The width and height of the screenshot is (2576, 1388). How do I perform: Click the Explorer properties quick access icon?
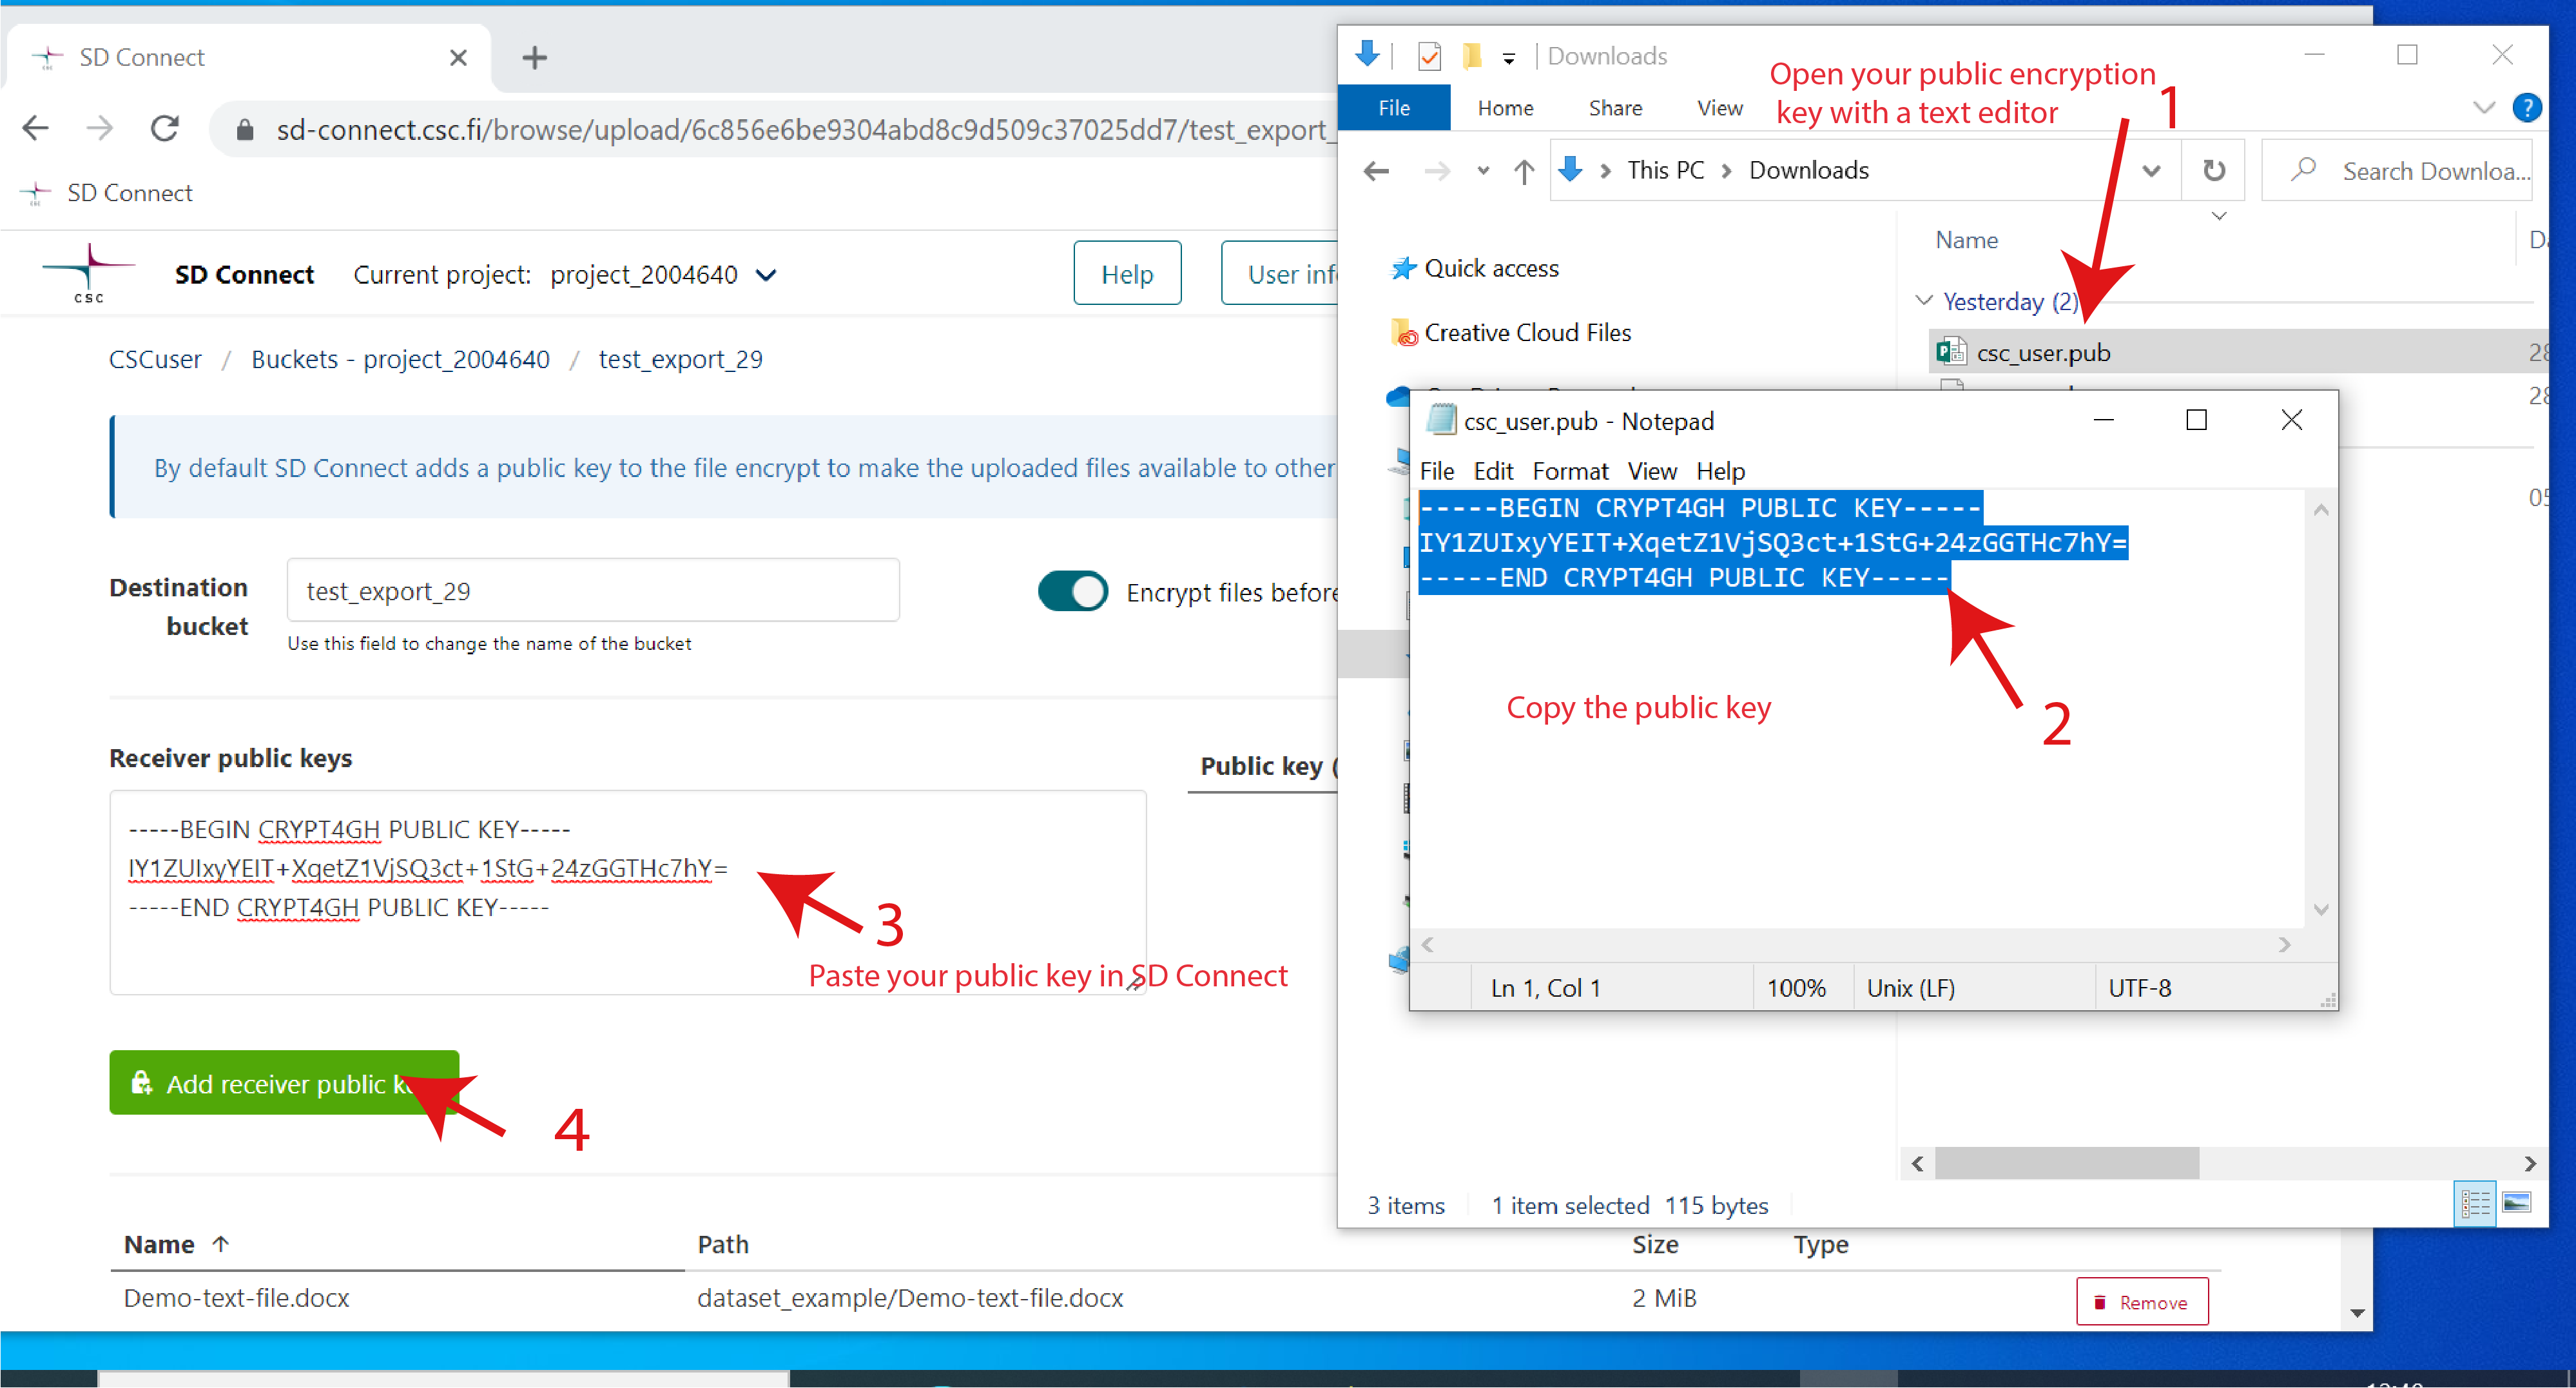(x=1429, y=56)
